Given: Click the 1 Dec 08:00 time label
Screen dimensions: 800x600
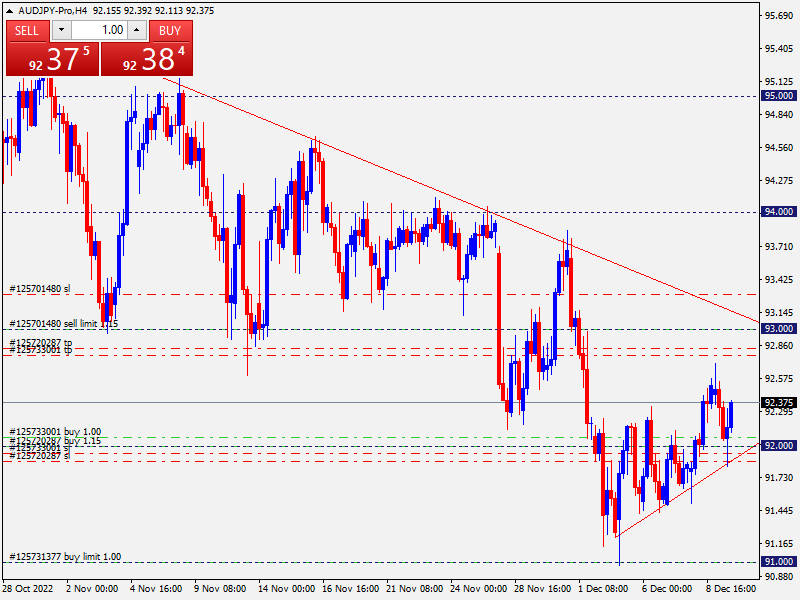Looking at the screenshot, I should [x=603, y=588].
